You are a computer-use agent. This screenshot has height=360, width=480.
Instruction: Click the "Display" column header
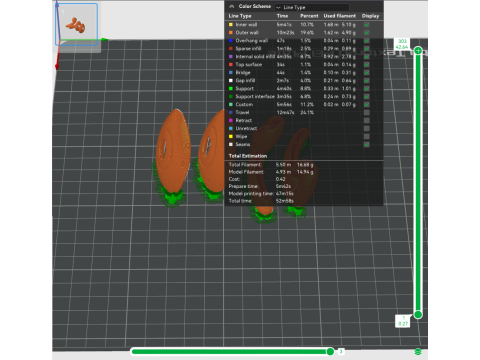click(x=370, y=16)
